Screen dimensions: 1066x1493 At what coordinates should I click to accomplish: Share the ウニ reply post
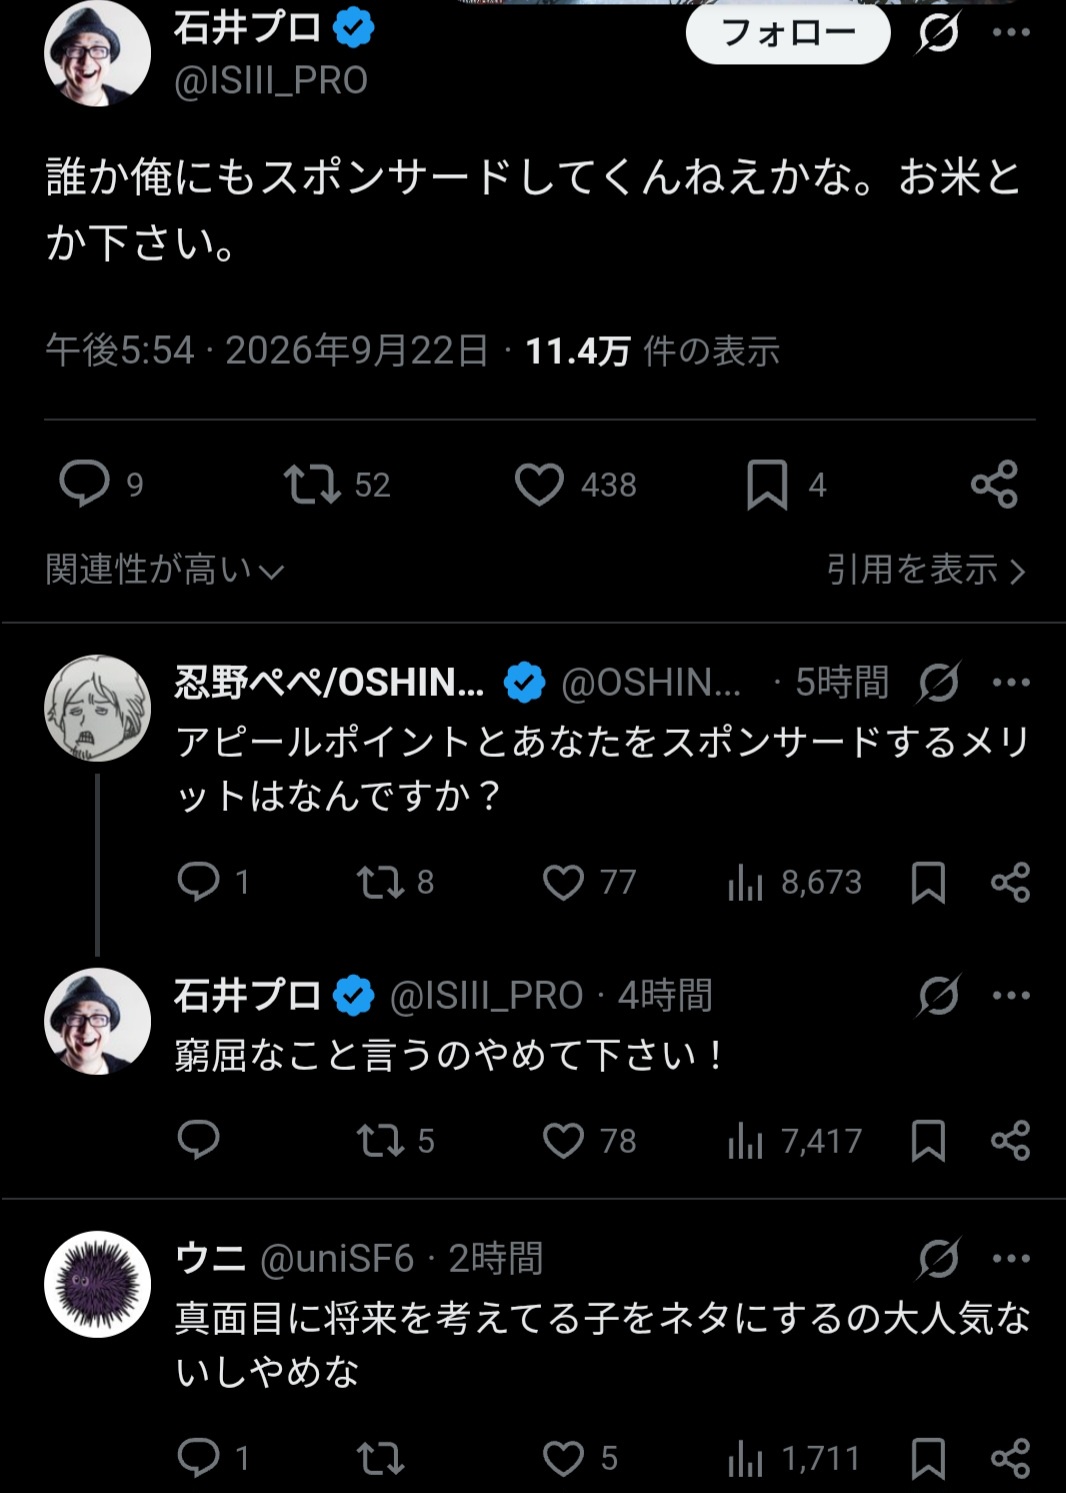click(x=1010, y=1458)
